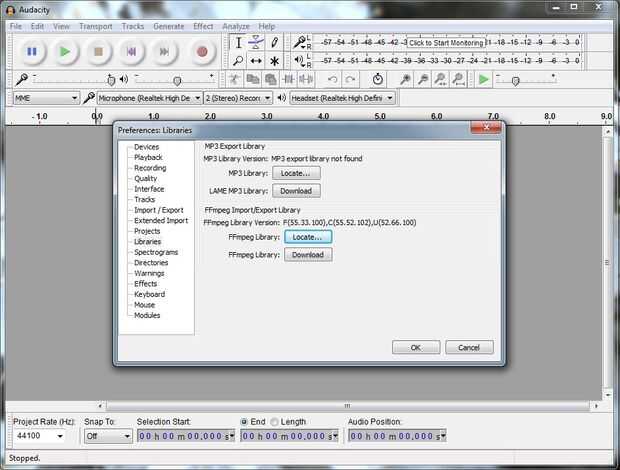Viewport: 620px width, 470px height.
Task: Open Audio Position time format arrow
Action: (x=443, y=436)
